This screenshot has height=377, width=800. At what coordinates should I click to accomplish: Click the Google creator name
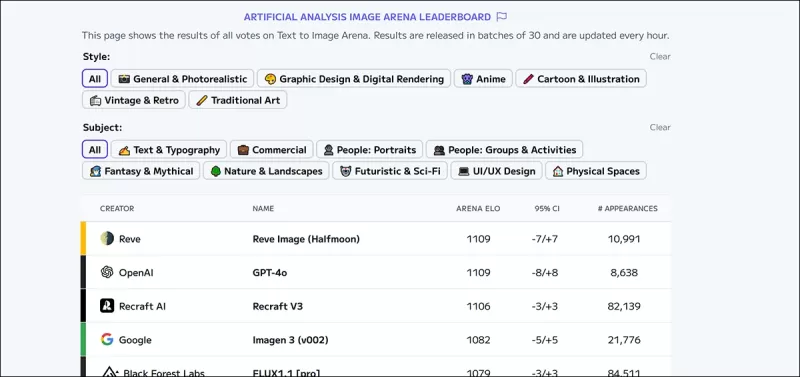point(135,340)
